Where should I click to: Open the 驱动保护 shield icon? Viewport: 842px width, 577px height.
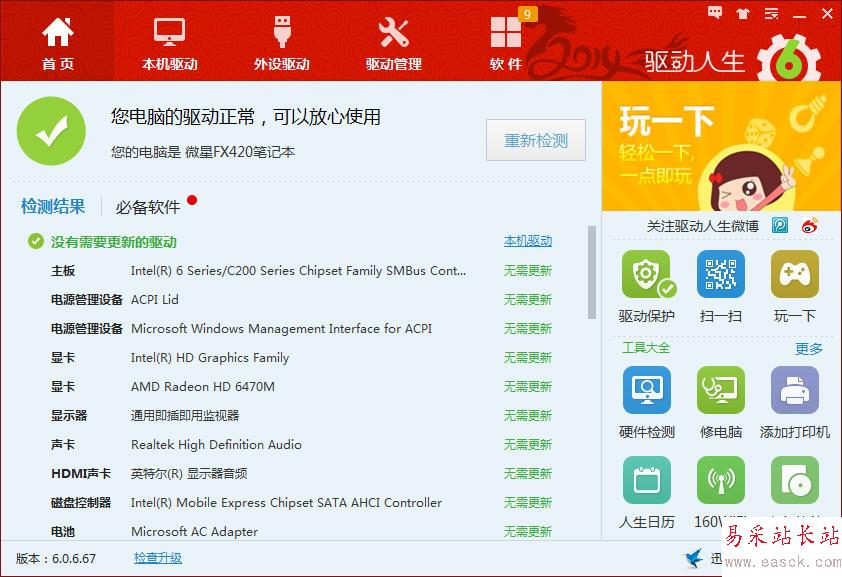[646, 274]
